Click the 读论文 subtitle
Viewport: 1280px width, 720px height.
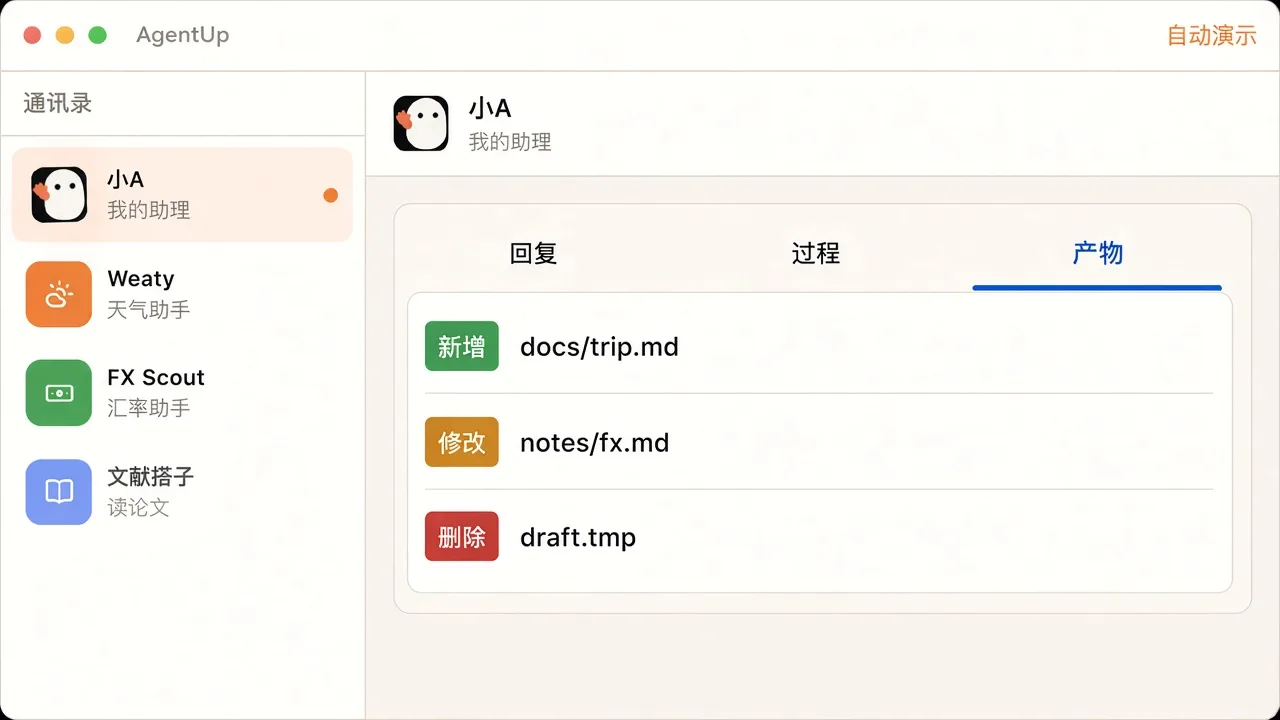point(138,508)
